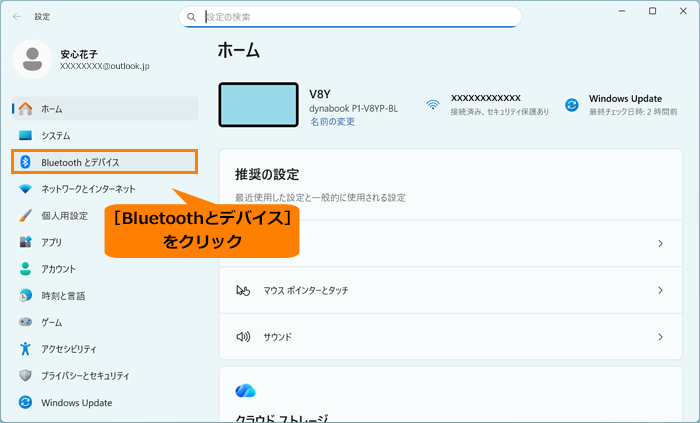Open システム settings category
Viewport: 700px width, 423px height.
pos(105,135)
